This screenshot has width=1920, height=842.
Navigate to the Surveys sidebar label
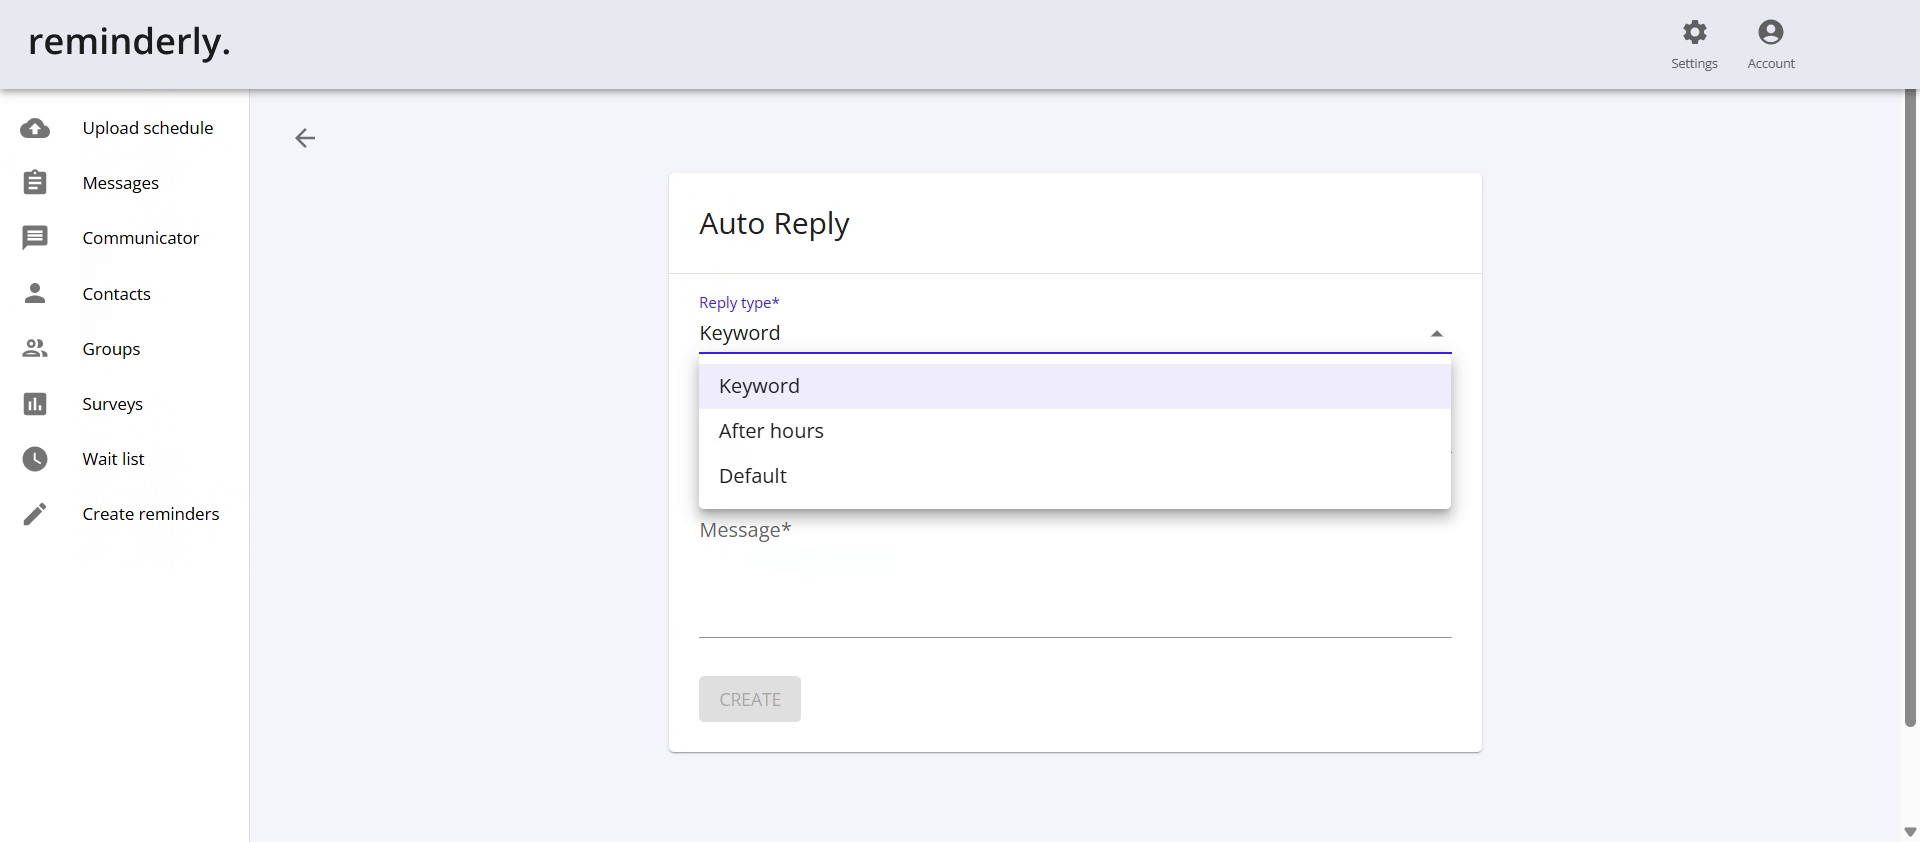point(113,404)
